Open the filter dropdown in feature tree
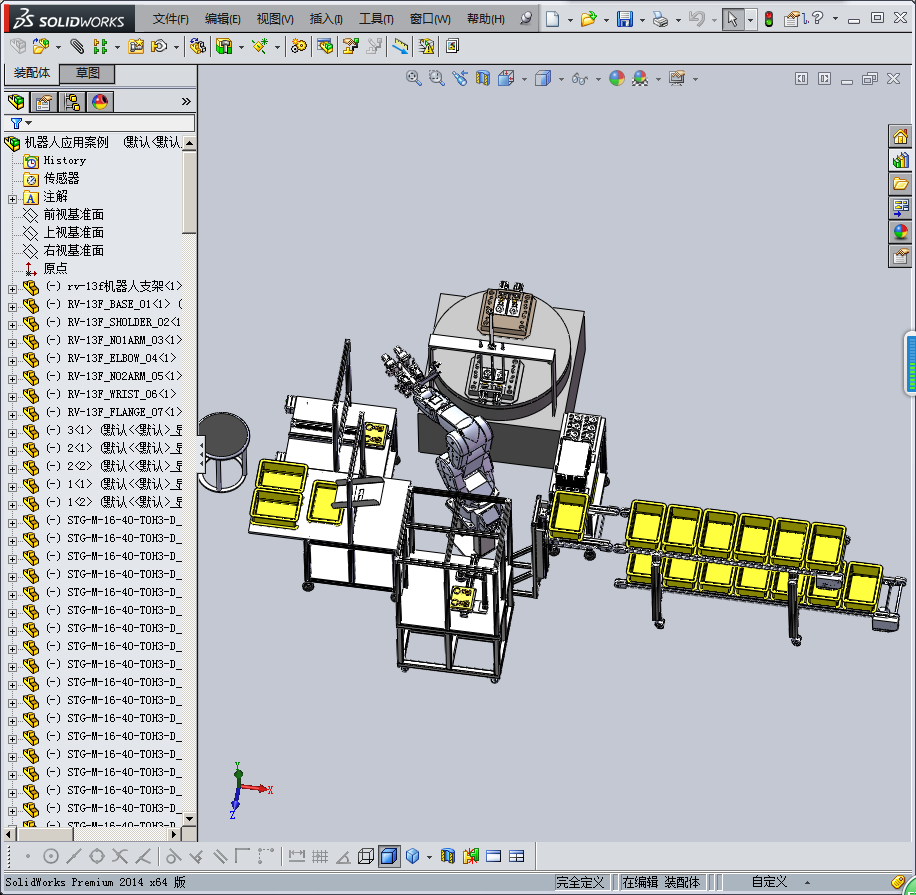Image resolution: width=916 pixels, height=895 pixels. tap(21, 123)
